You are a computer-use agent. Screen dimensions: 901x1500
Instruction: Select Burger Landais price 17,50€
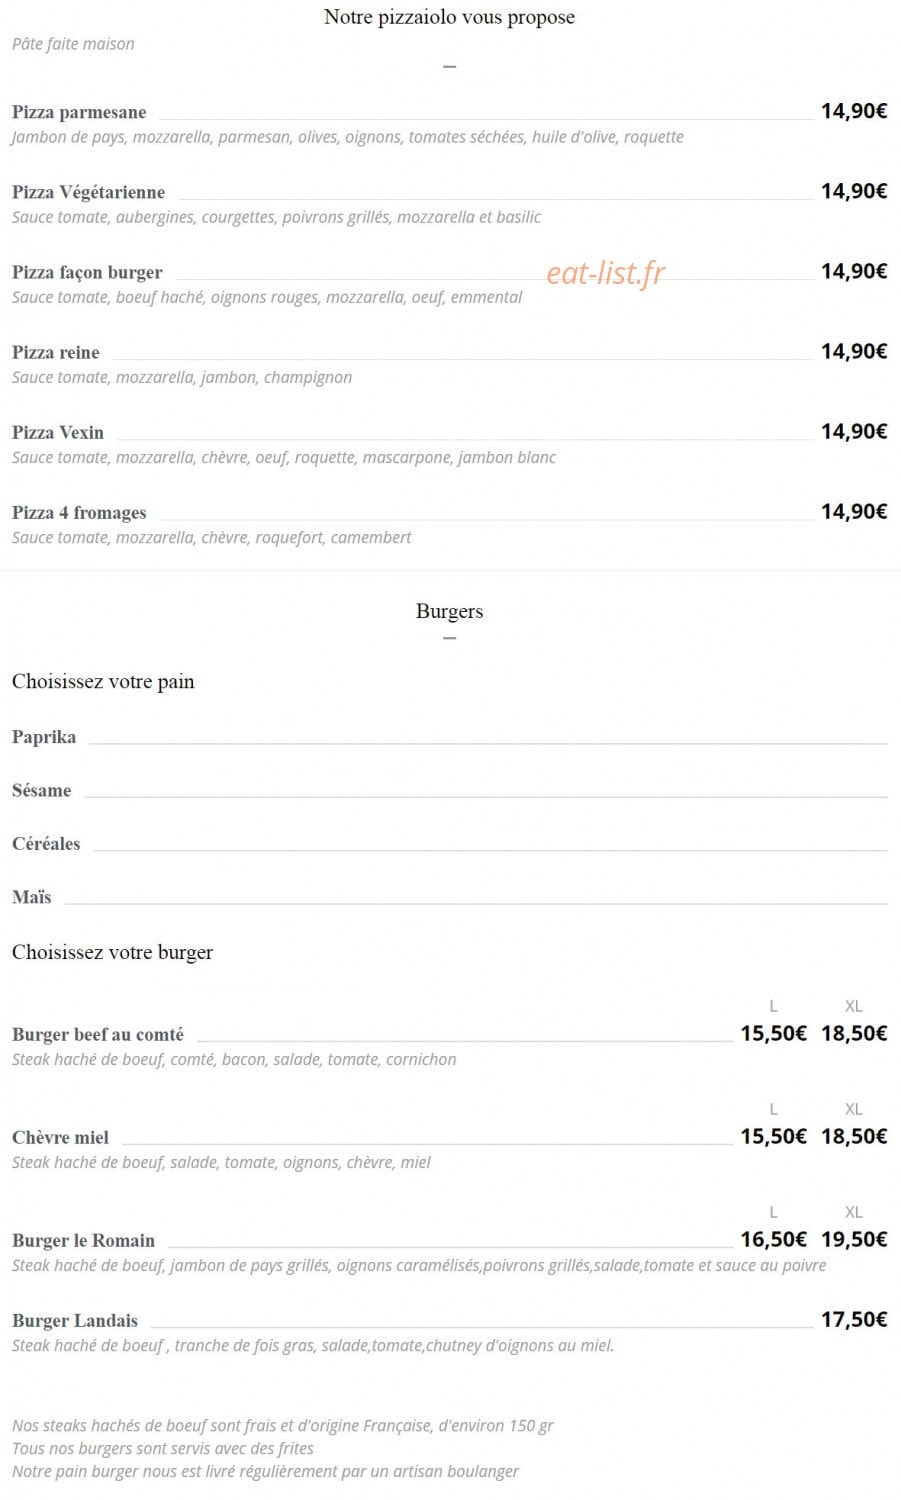tap(854, 1319)
